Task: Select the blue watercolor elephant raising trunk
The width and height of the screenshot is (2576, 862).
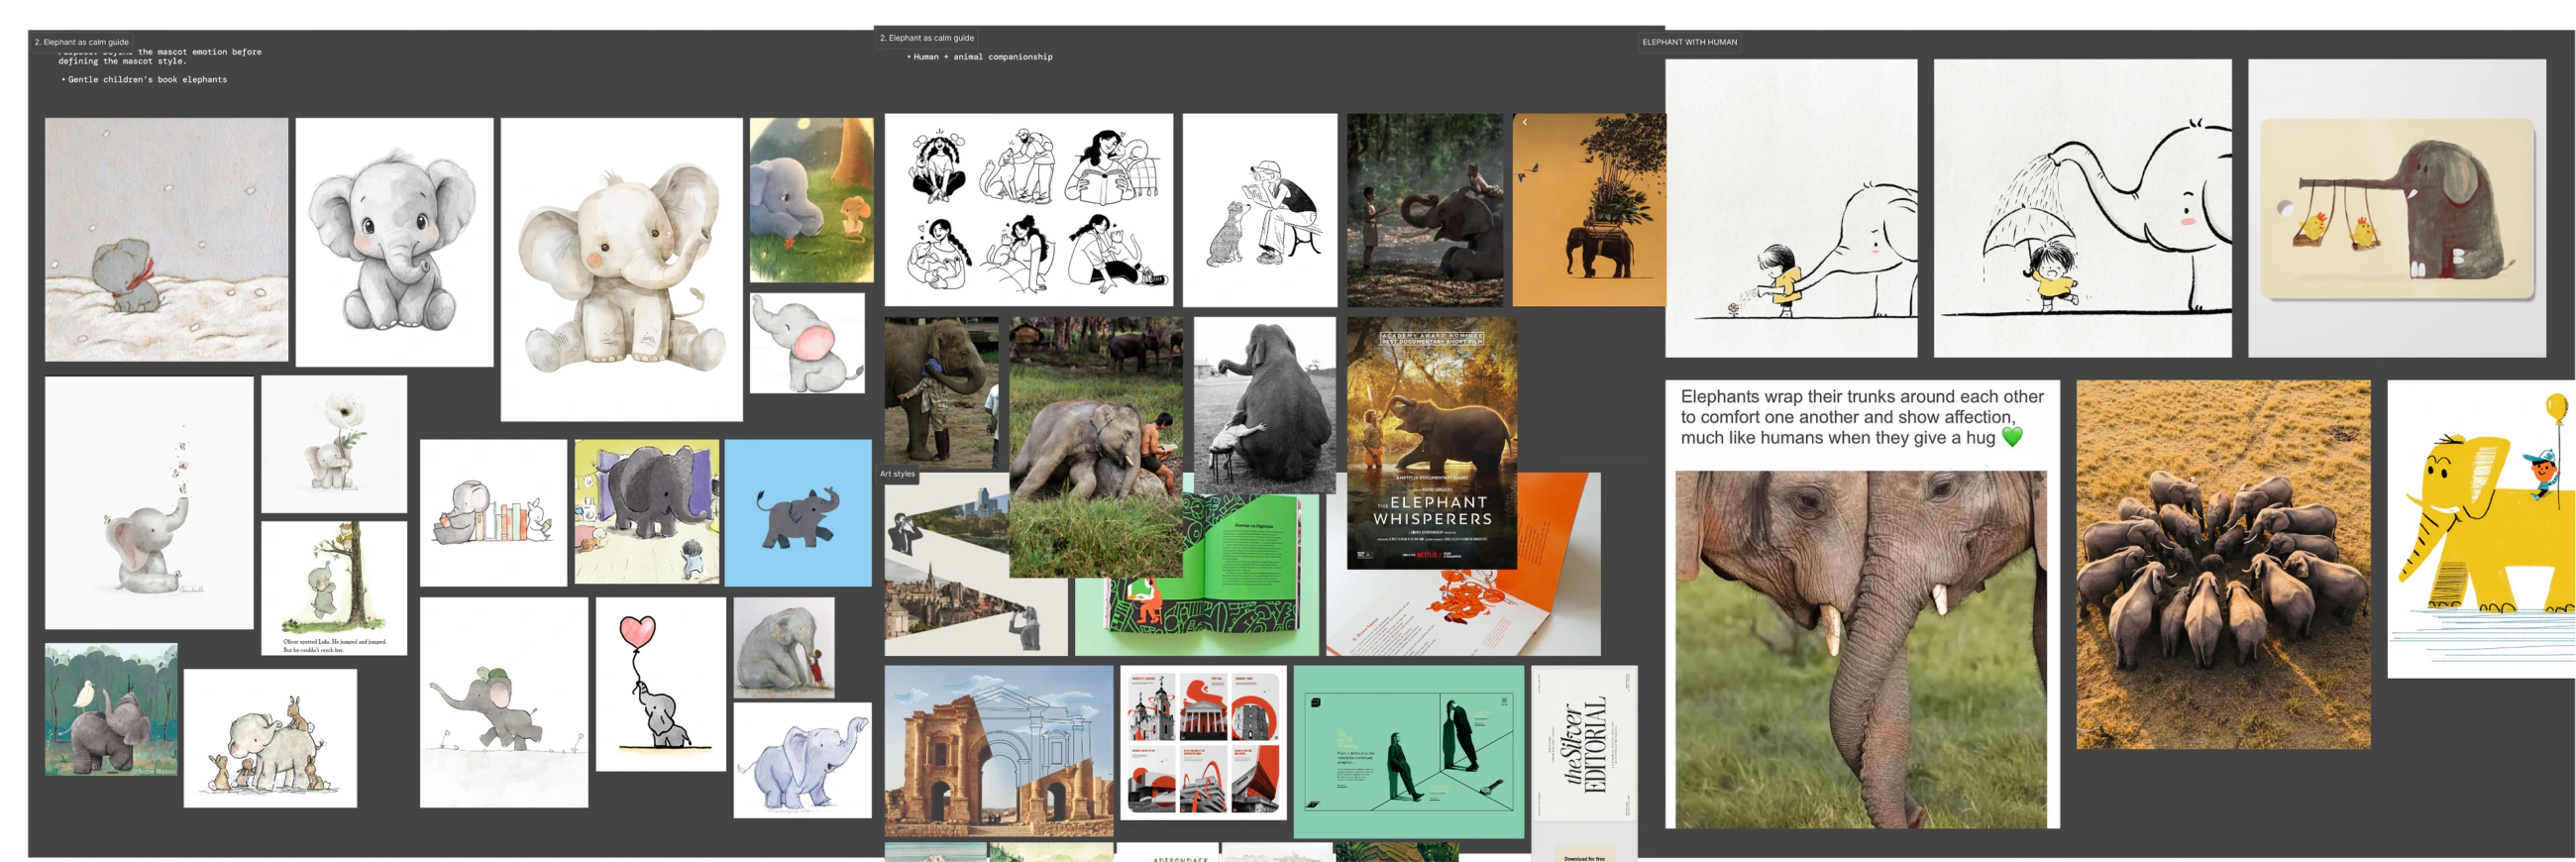Action: click(802, 760)
